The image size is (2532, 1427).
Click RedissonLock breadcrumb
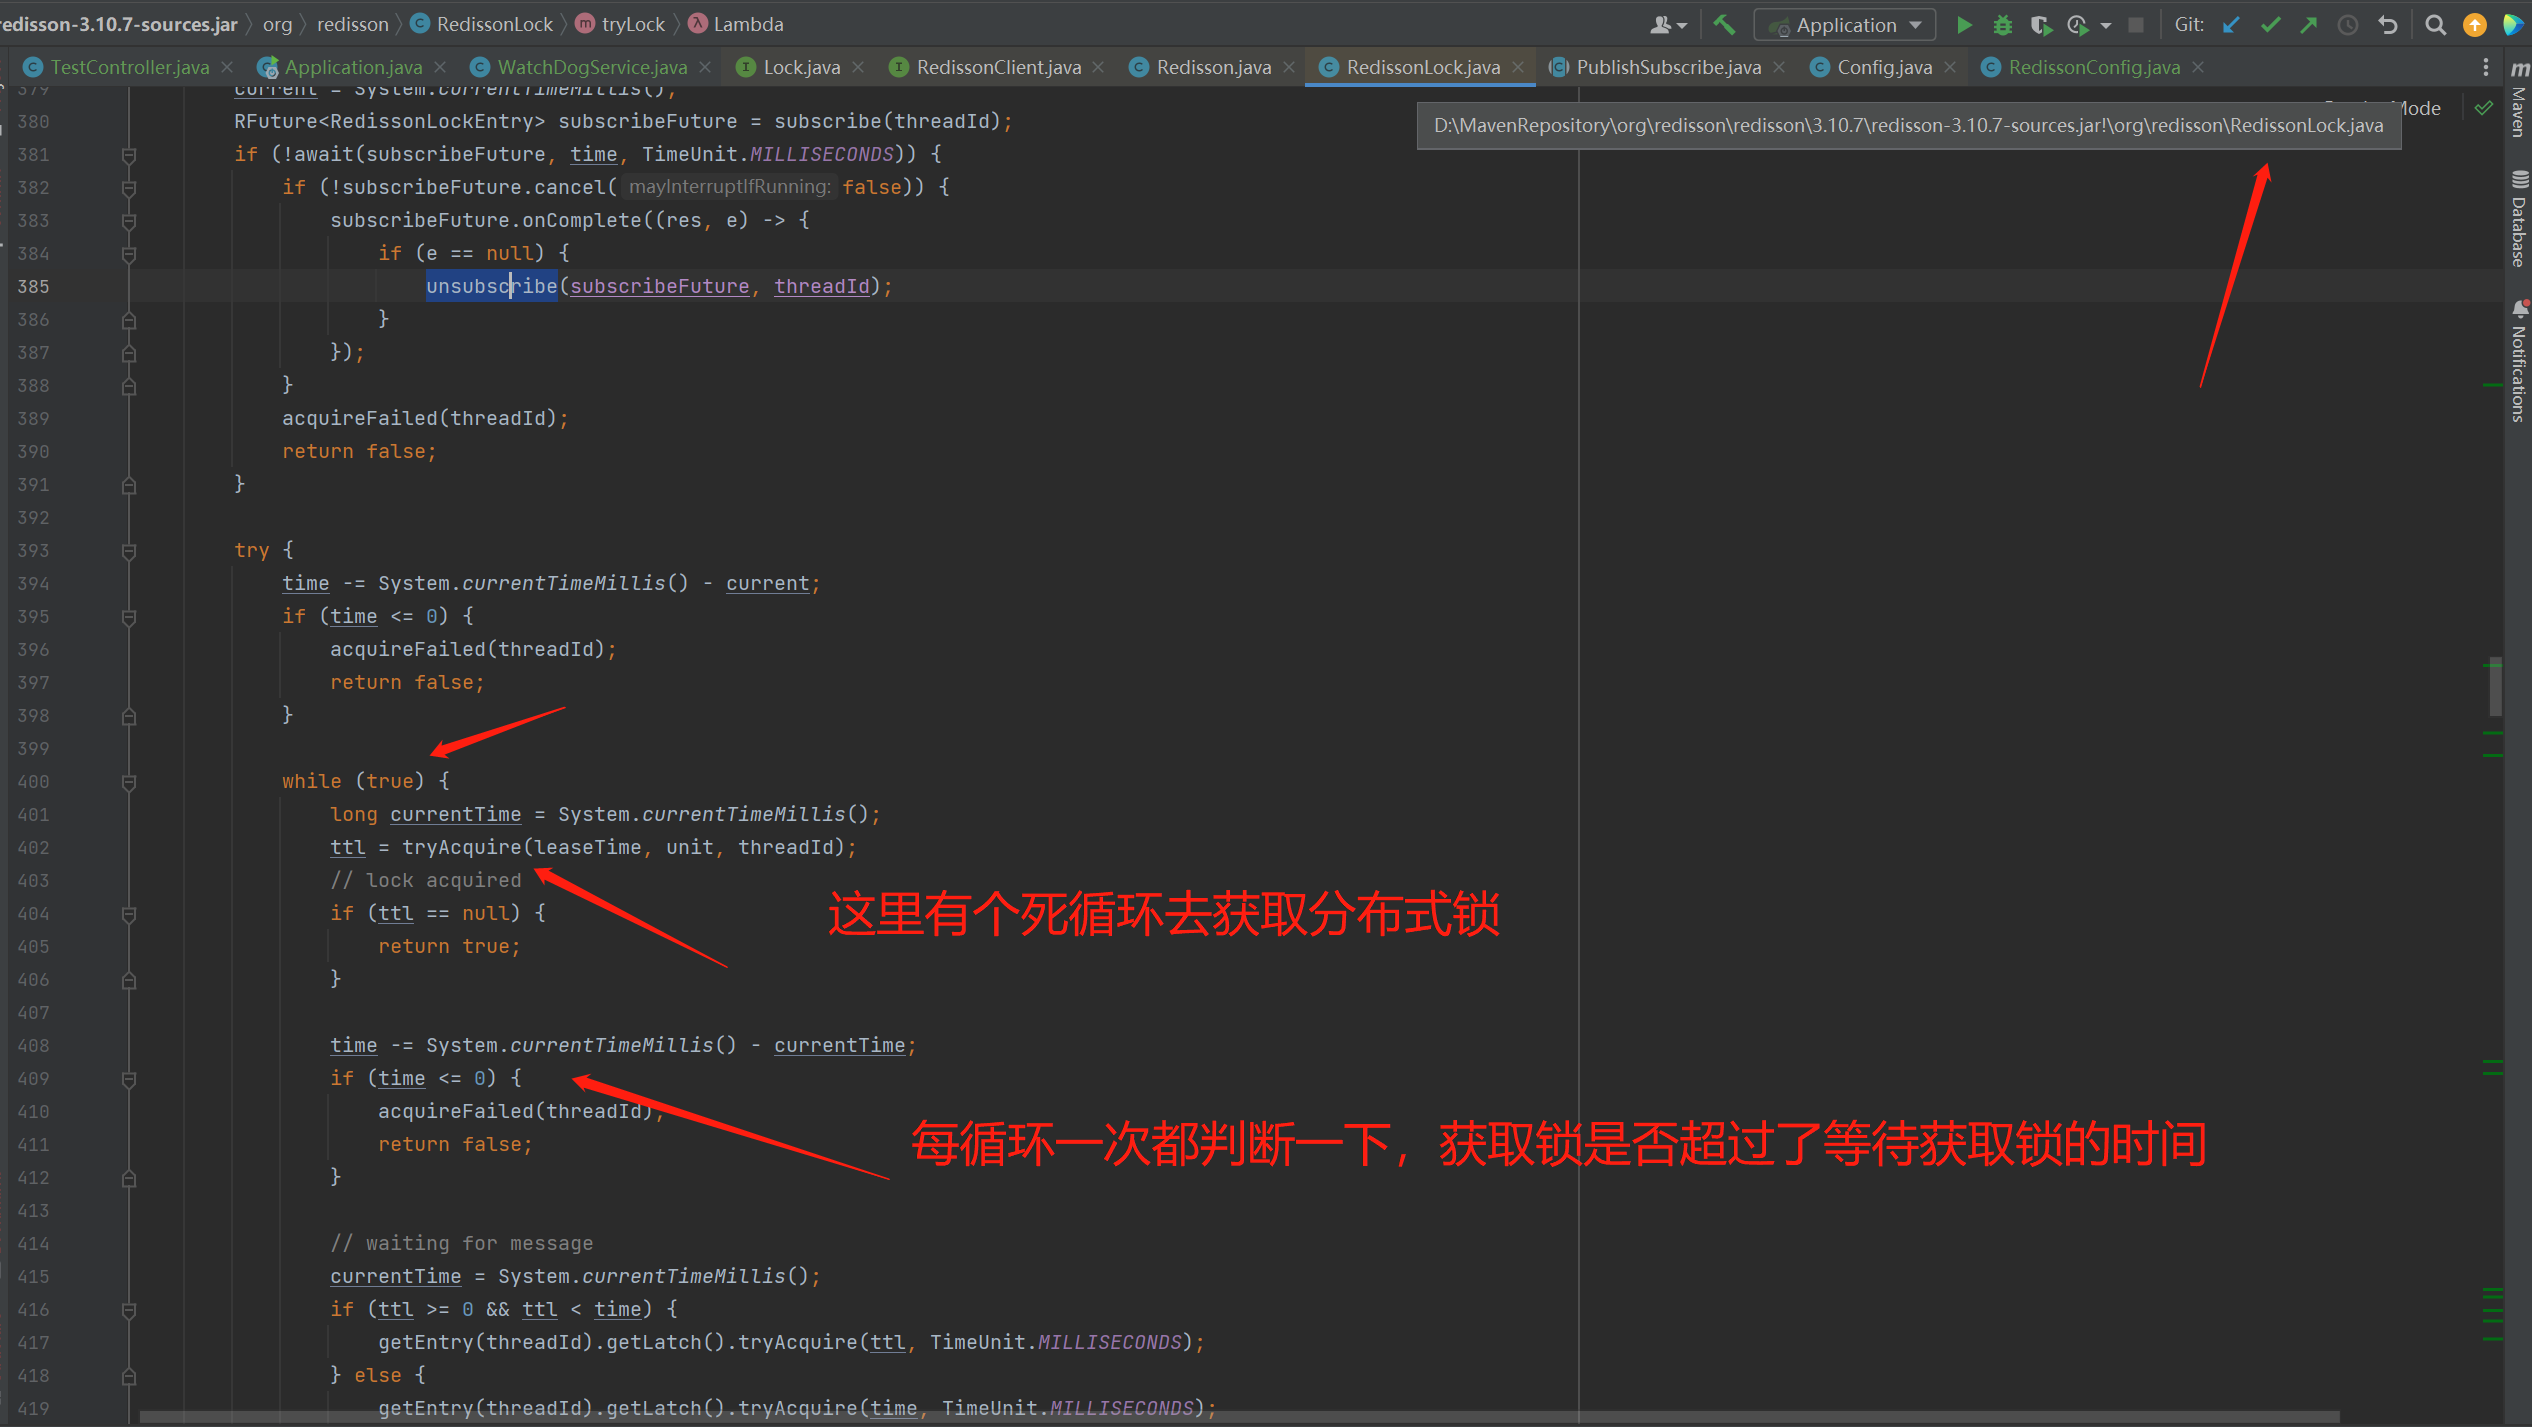482,24
